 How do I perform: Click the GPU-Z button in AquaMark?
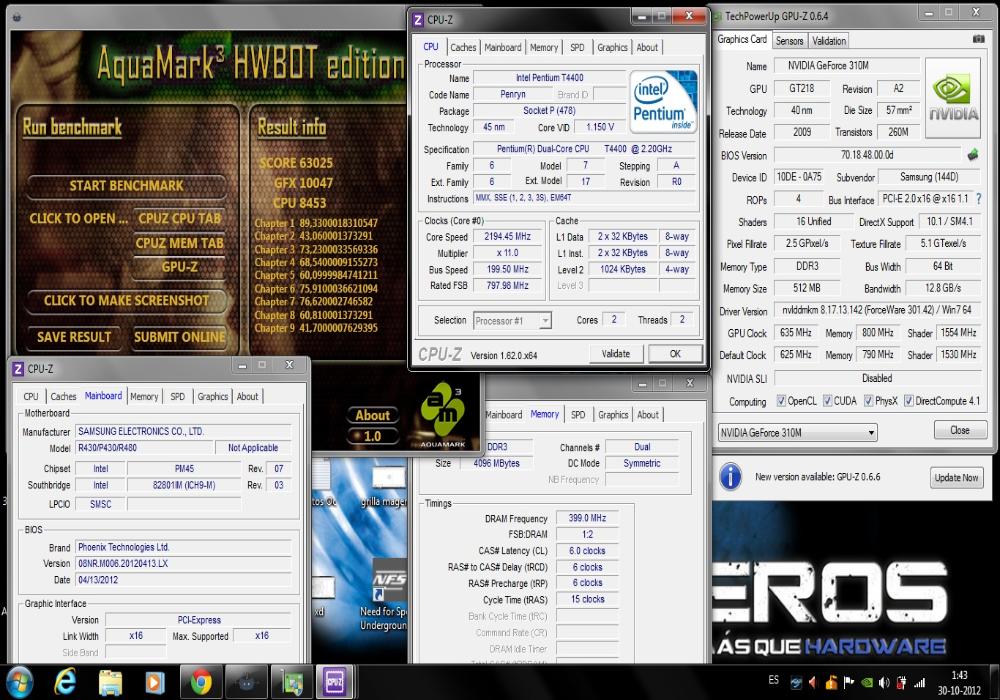[x=180, y=266]
